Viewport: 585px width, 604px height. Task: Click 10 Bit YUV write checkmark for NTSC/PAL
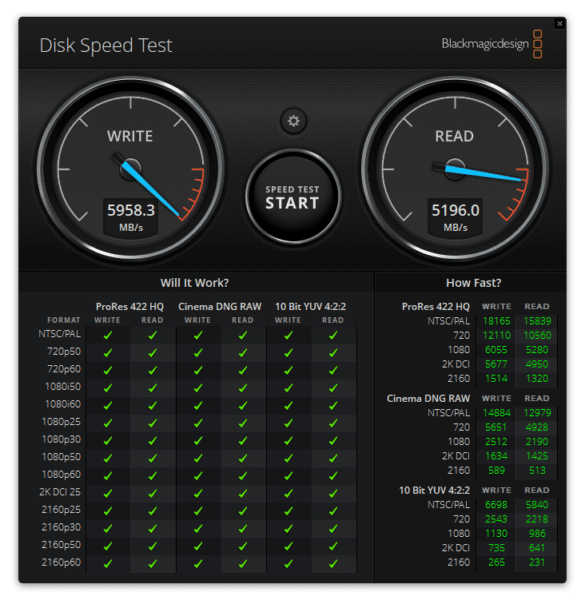288,335
